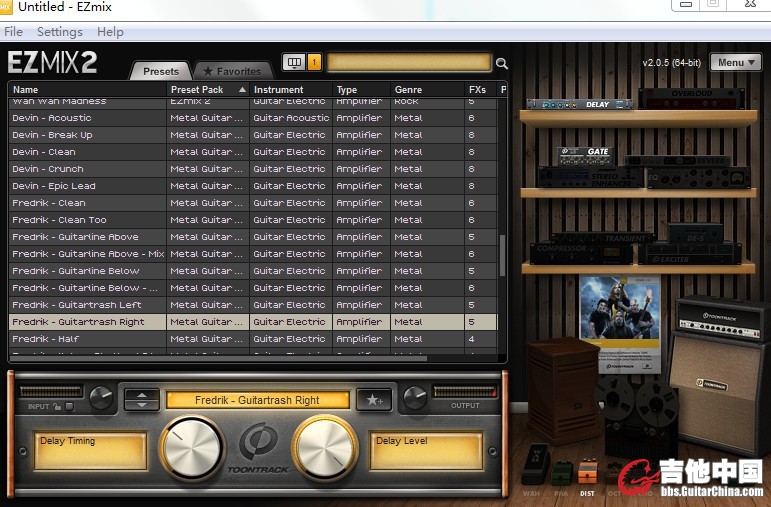Image resolution: width=771 pixels, height=507 pixels.
Task: Click the input level meter
Action: point(51,391)
